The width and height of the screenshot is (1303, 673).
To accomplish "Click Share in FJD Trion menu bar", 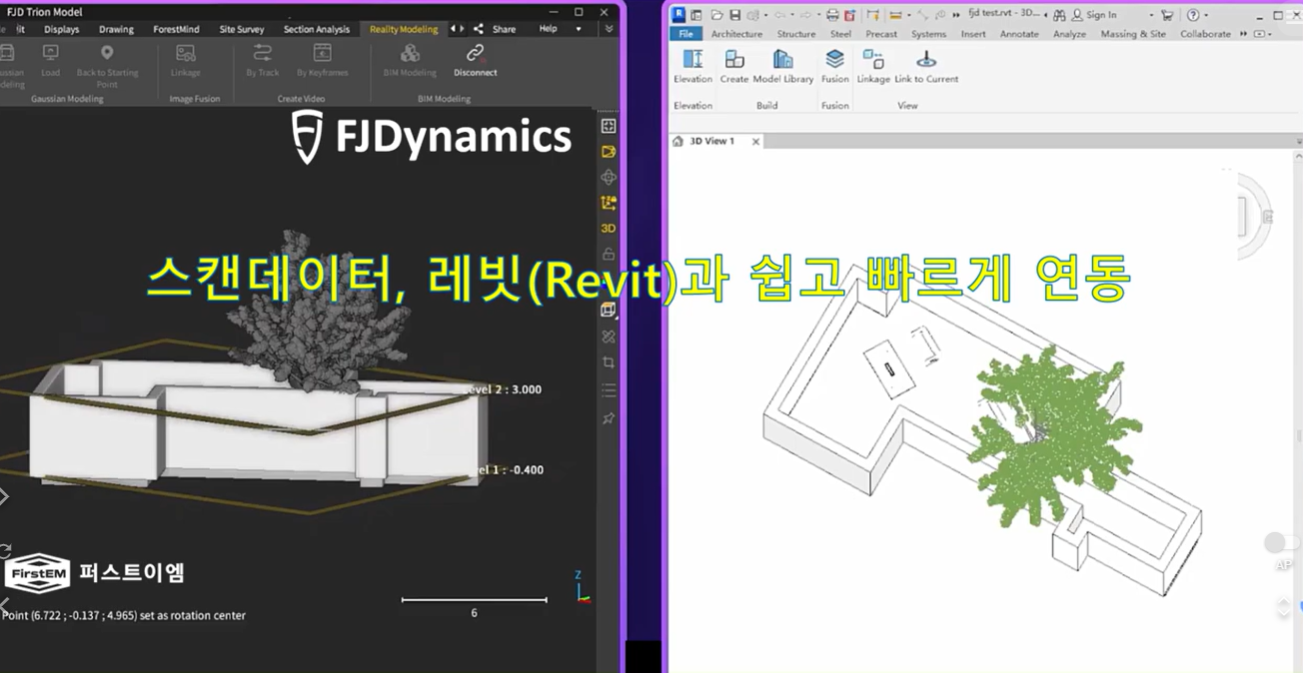I will click(x=495, y=29).
